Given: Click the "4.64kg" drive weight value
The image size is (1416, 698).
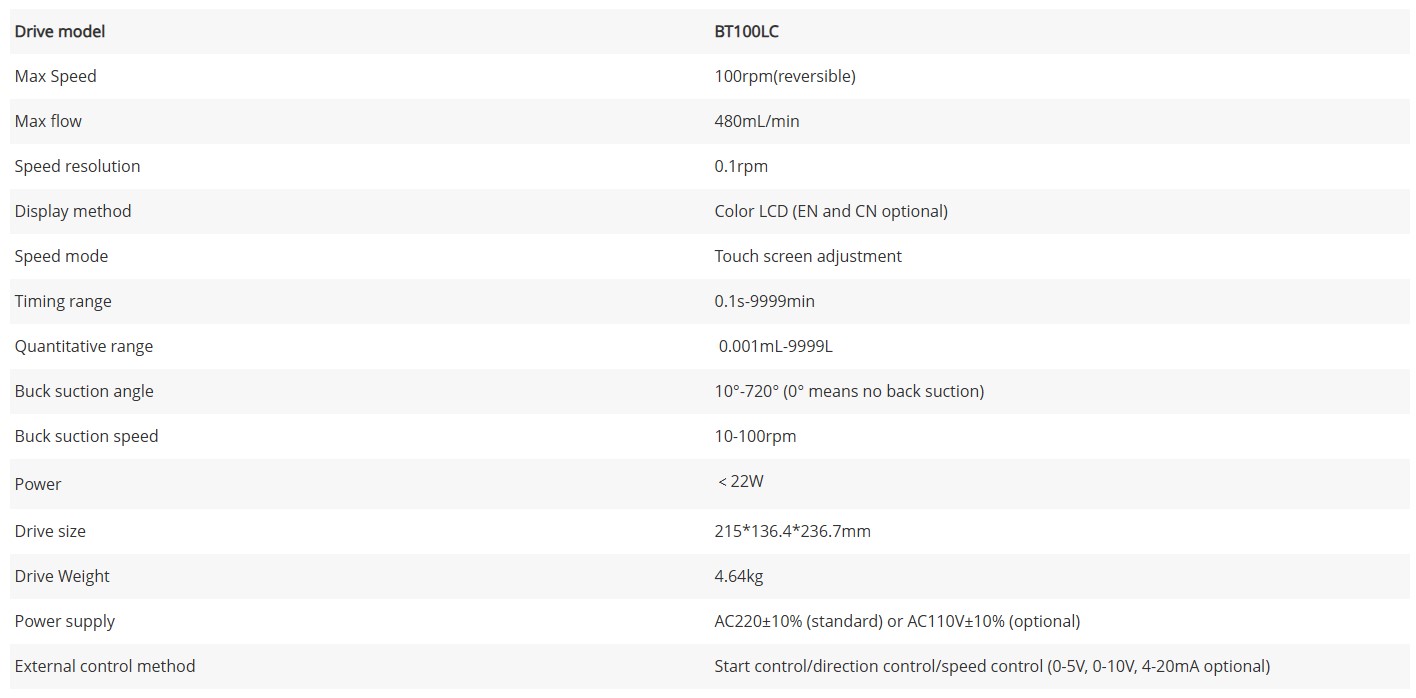Looking at the screenshot, I should click(x=739, y=577).
